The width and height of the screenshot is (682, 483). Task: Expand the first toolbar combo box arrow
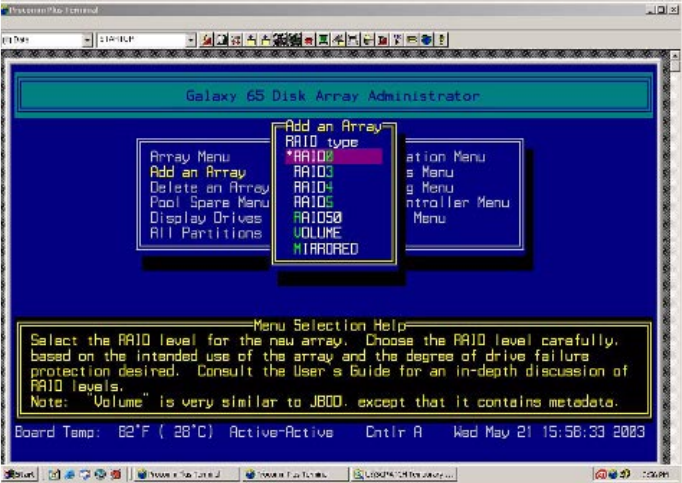88,39
